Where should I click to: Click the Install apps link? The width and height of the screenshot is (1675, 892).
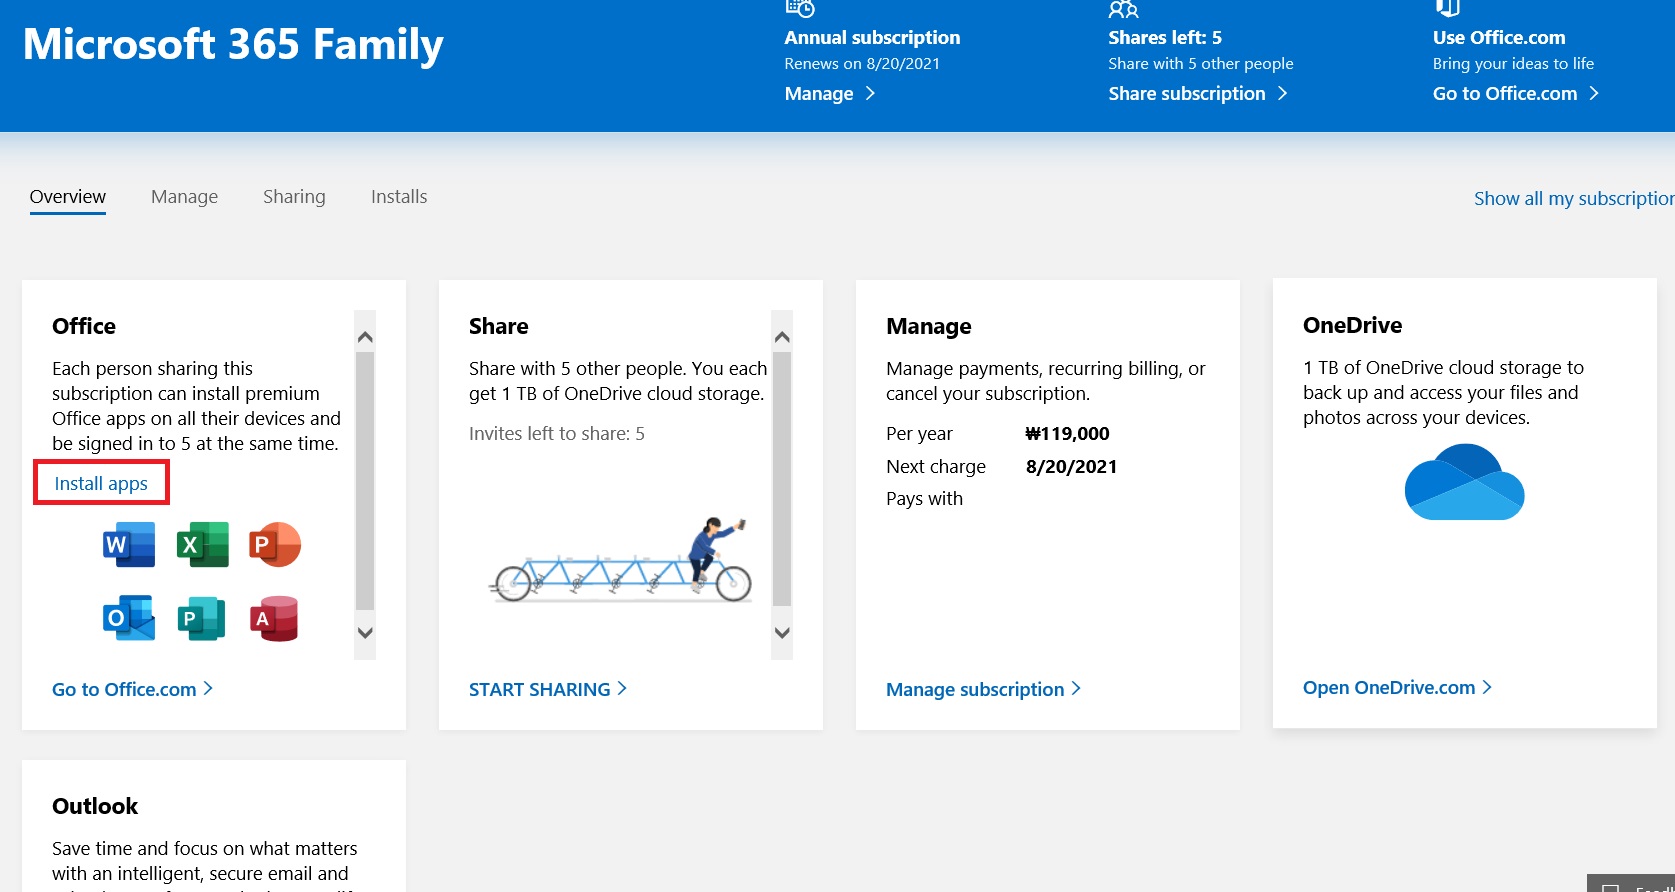coord(101,483)
